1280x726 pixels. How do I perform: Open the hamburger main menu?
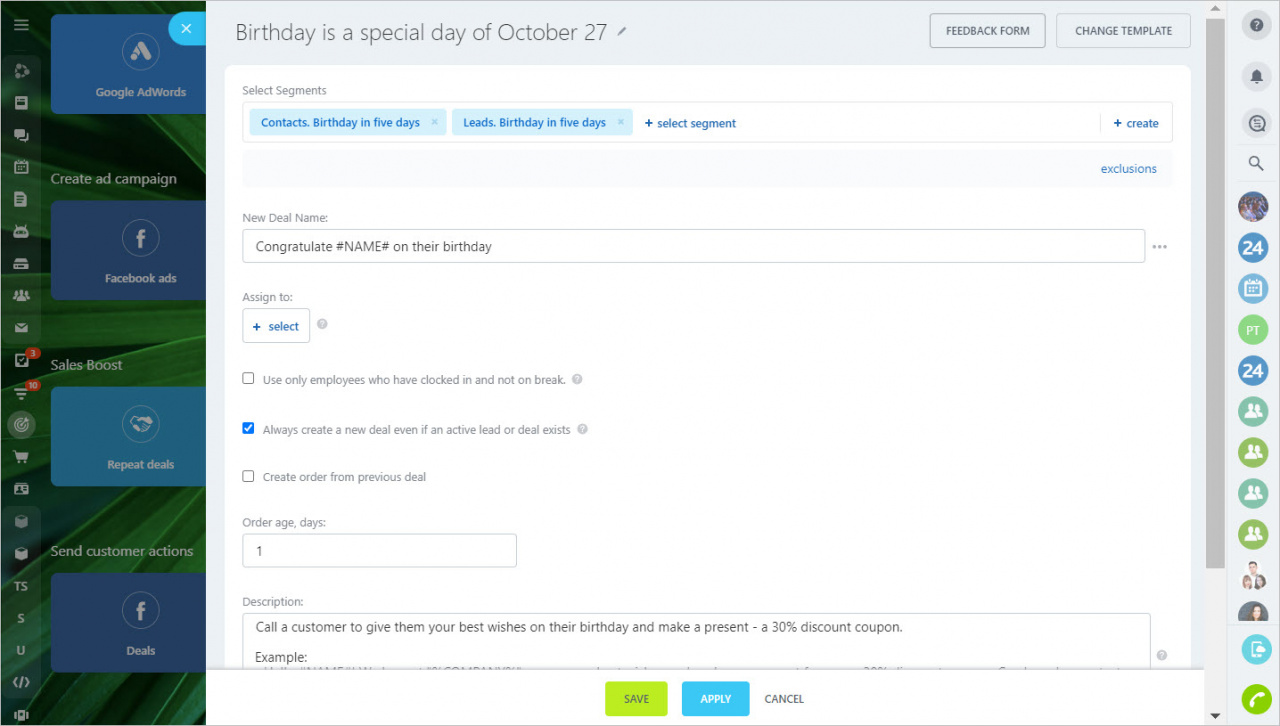point(21,26)
